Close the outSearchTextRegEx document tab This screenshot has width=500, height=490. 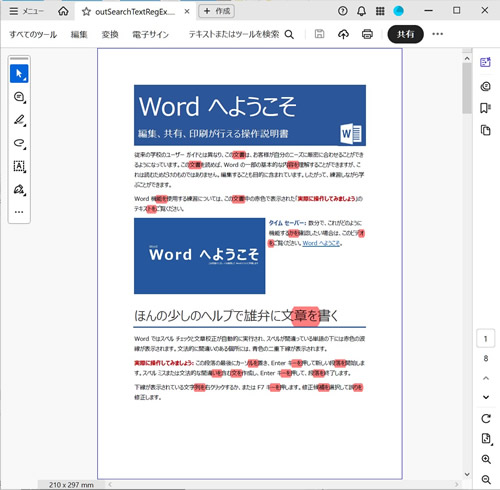[x=187, y=12]
